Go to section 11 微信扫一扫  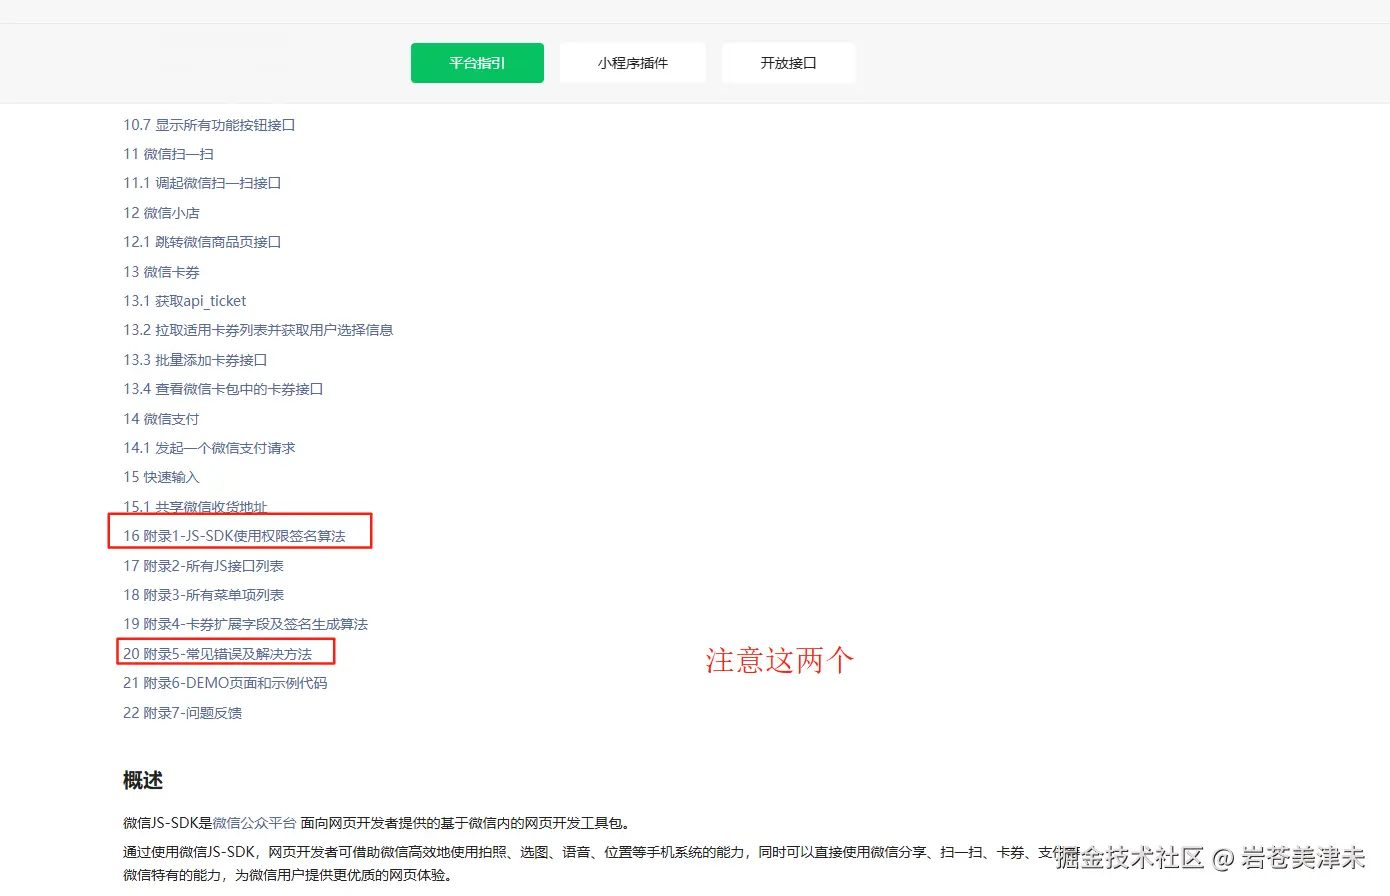pos(168,154)
